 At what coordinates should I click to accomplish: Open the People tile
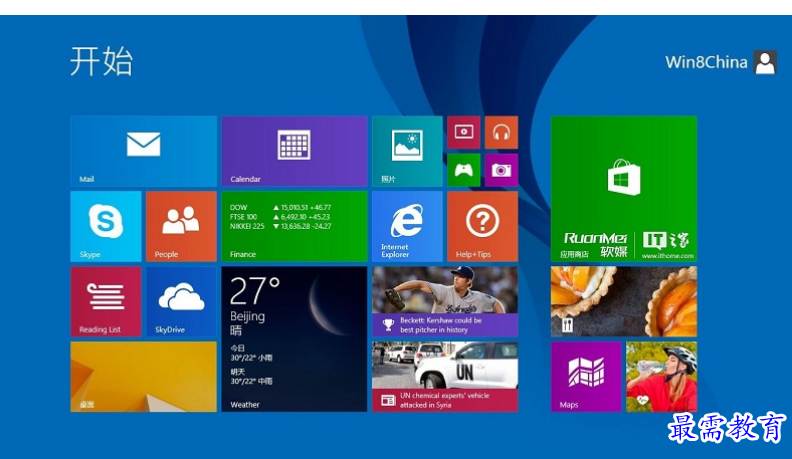[x=181, y=226]
